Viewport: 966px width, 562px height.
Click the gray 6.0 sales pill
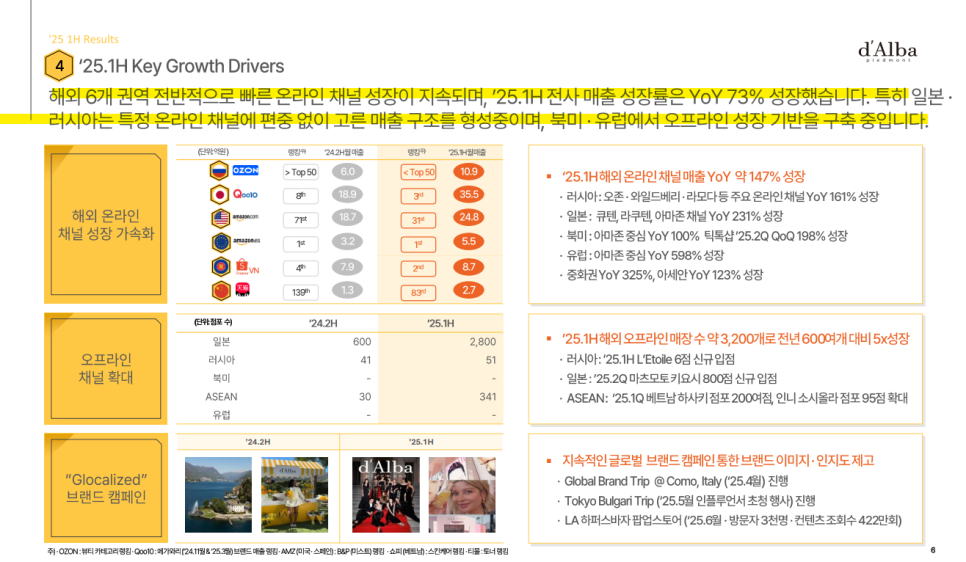click(x=347, y=172)
